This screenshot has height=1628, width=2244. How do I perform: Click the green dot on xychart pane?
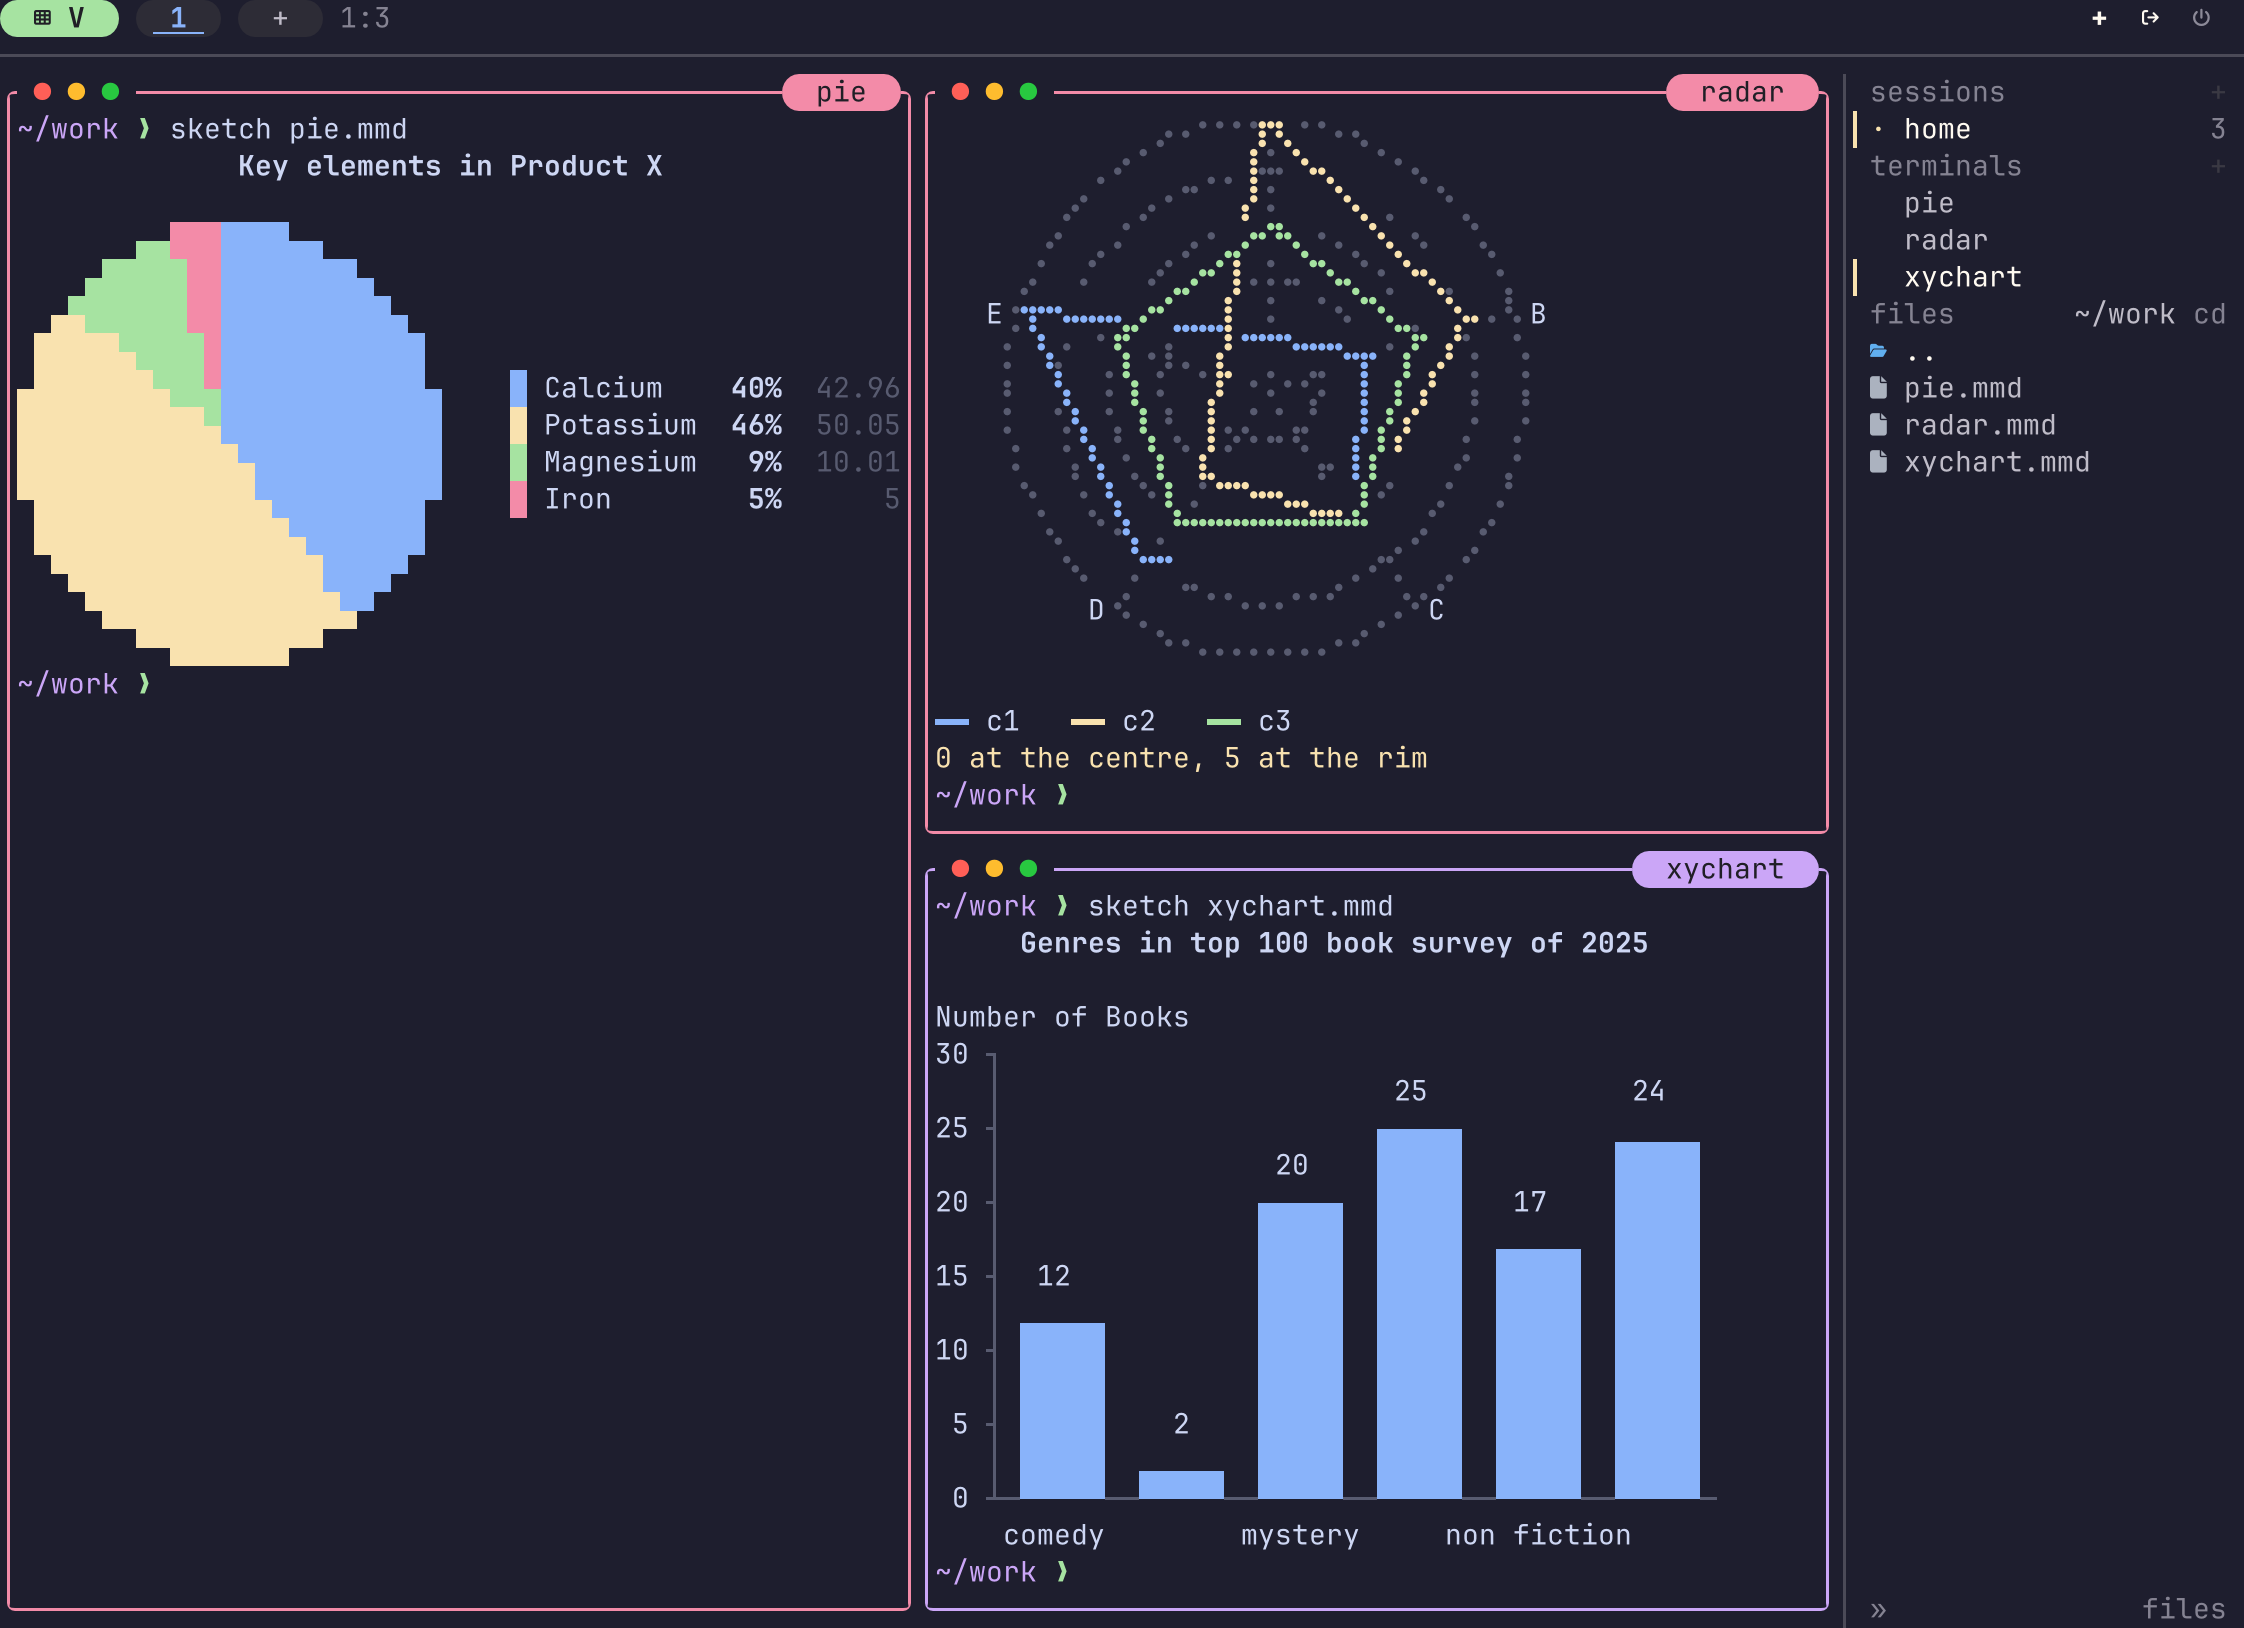click(1028, 869)
